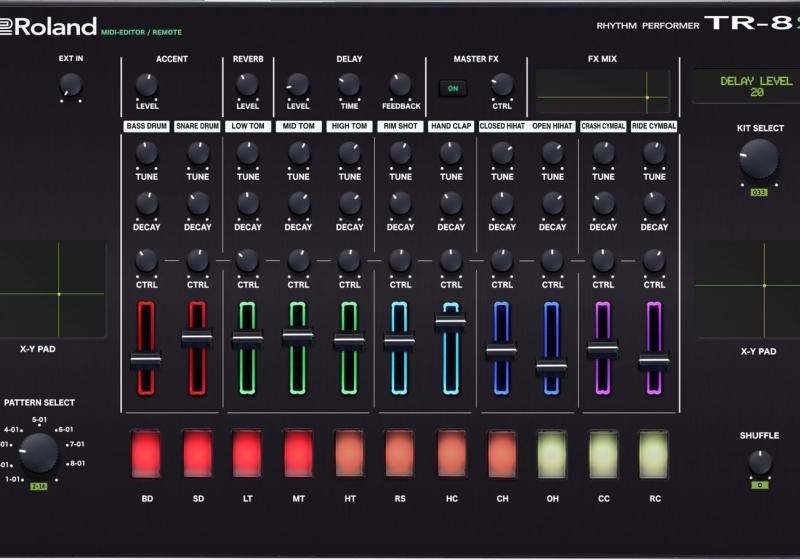This screenshot has height=560, width=800.
Task: Click the SHUFFLE knob
Action: click(x=759, y=462)
